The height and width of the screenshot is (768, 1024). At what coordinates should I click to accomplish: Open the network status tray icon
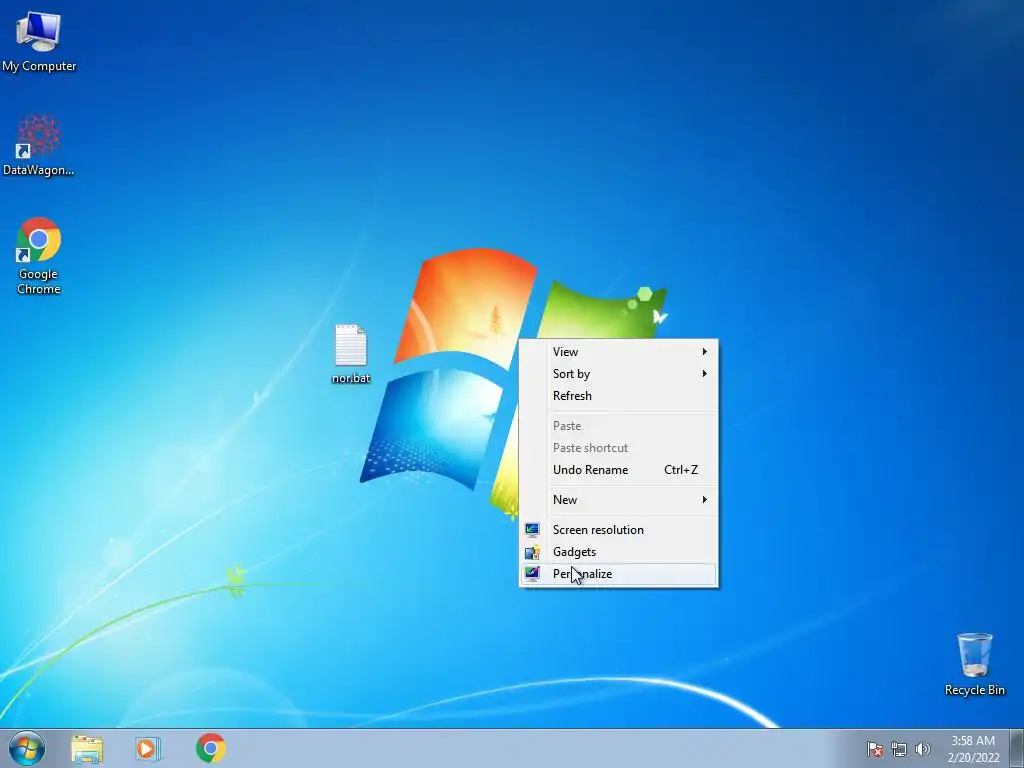click(x=899, y=749)
